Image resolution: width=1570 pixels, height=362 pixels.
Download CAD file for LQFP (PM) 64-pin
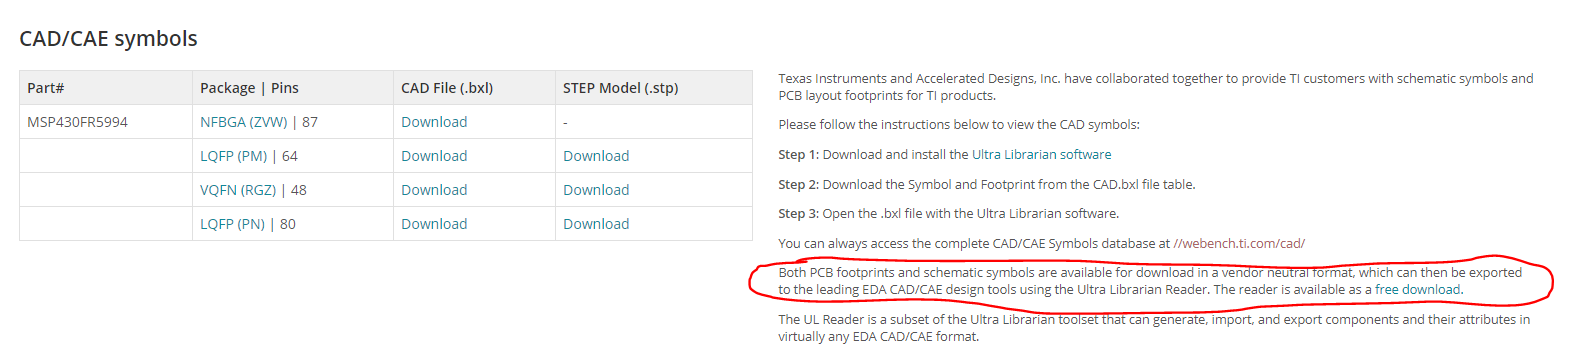[434, 156]
